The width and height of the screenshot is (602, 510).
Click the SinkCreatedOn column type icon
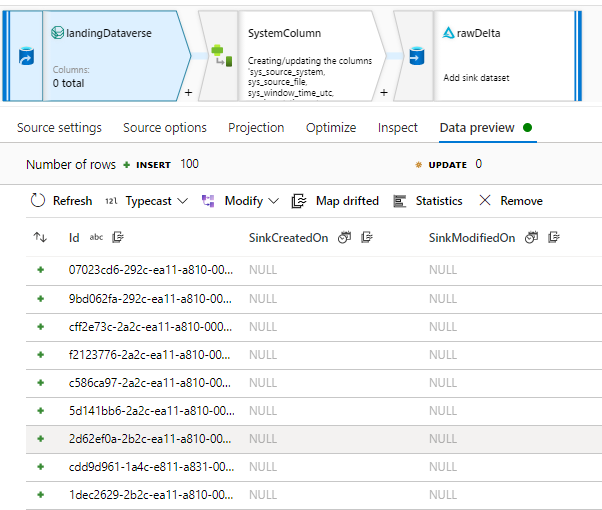[x=345, y=238]
